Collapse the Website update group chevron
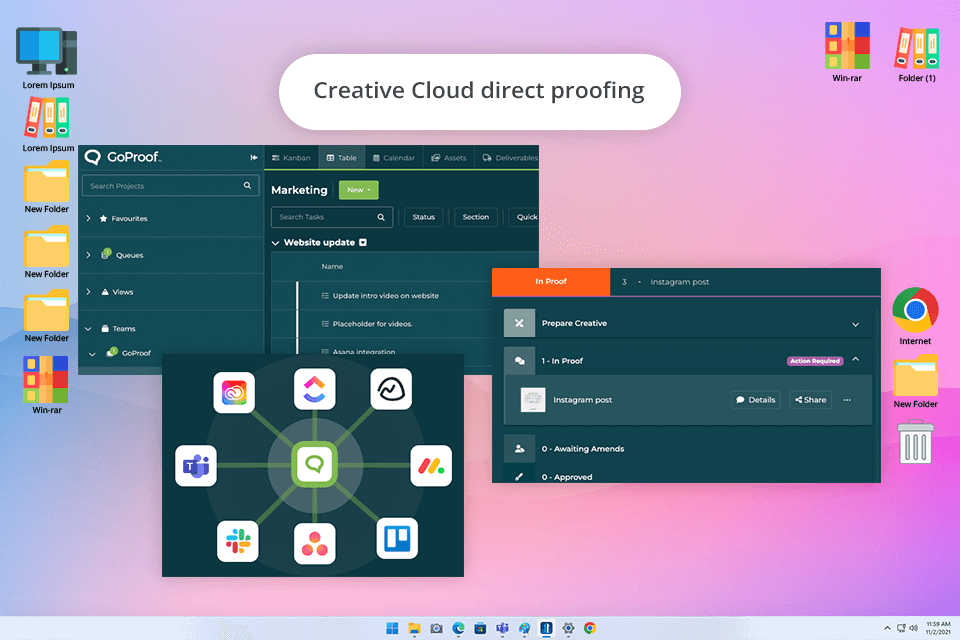This screenshot has width=960, height=640. [x=276, y=243]
